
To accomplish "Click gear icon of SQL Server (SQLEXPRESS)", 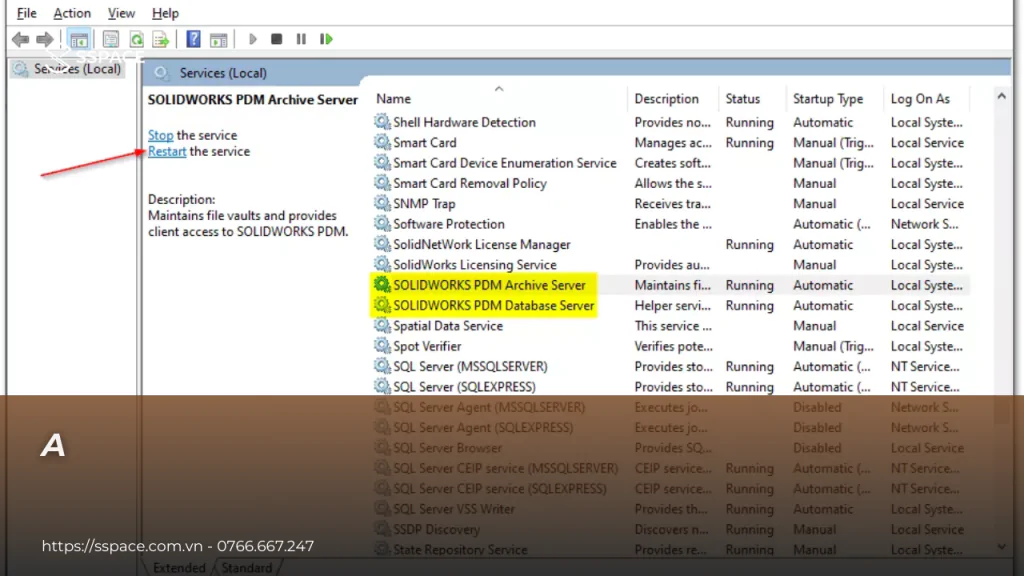I will pyautogui.click(x=381, y=386).
